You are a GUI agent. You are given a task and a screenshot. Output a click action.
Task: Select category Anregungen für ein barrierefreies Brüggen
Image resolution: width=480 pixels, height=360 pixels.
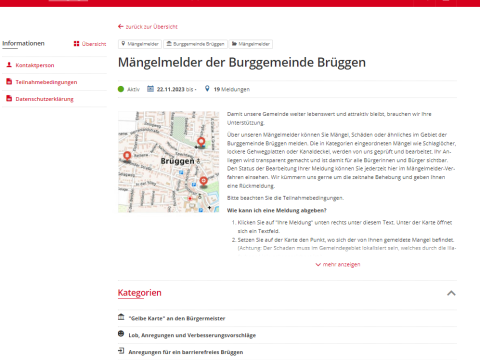click(x=186, y=352)
